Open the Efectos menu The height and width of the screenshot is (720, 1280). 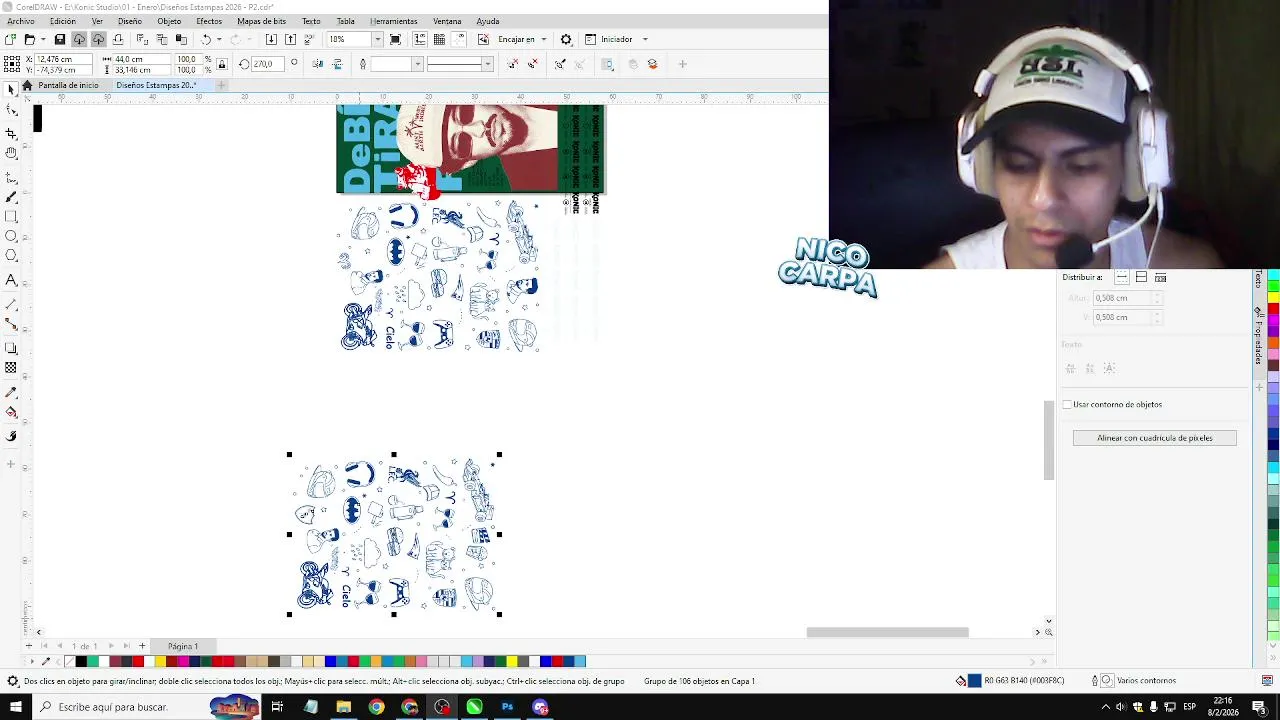209,21
